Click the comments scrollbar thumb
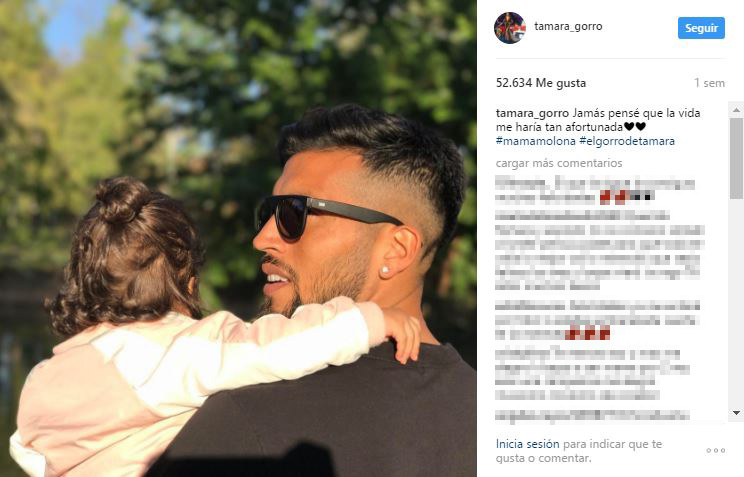 tap(736, 158)
